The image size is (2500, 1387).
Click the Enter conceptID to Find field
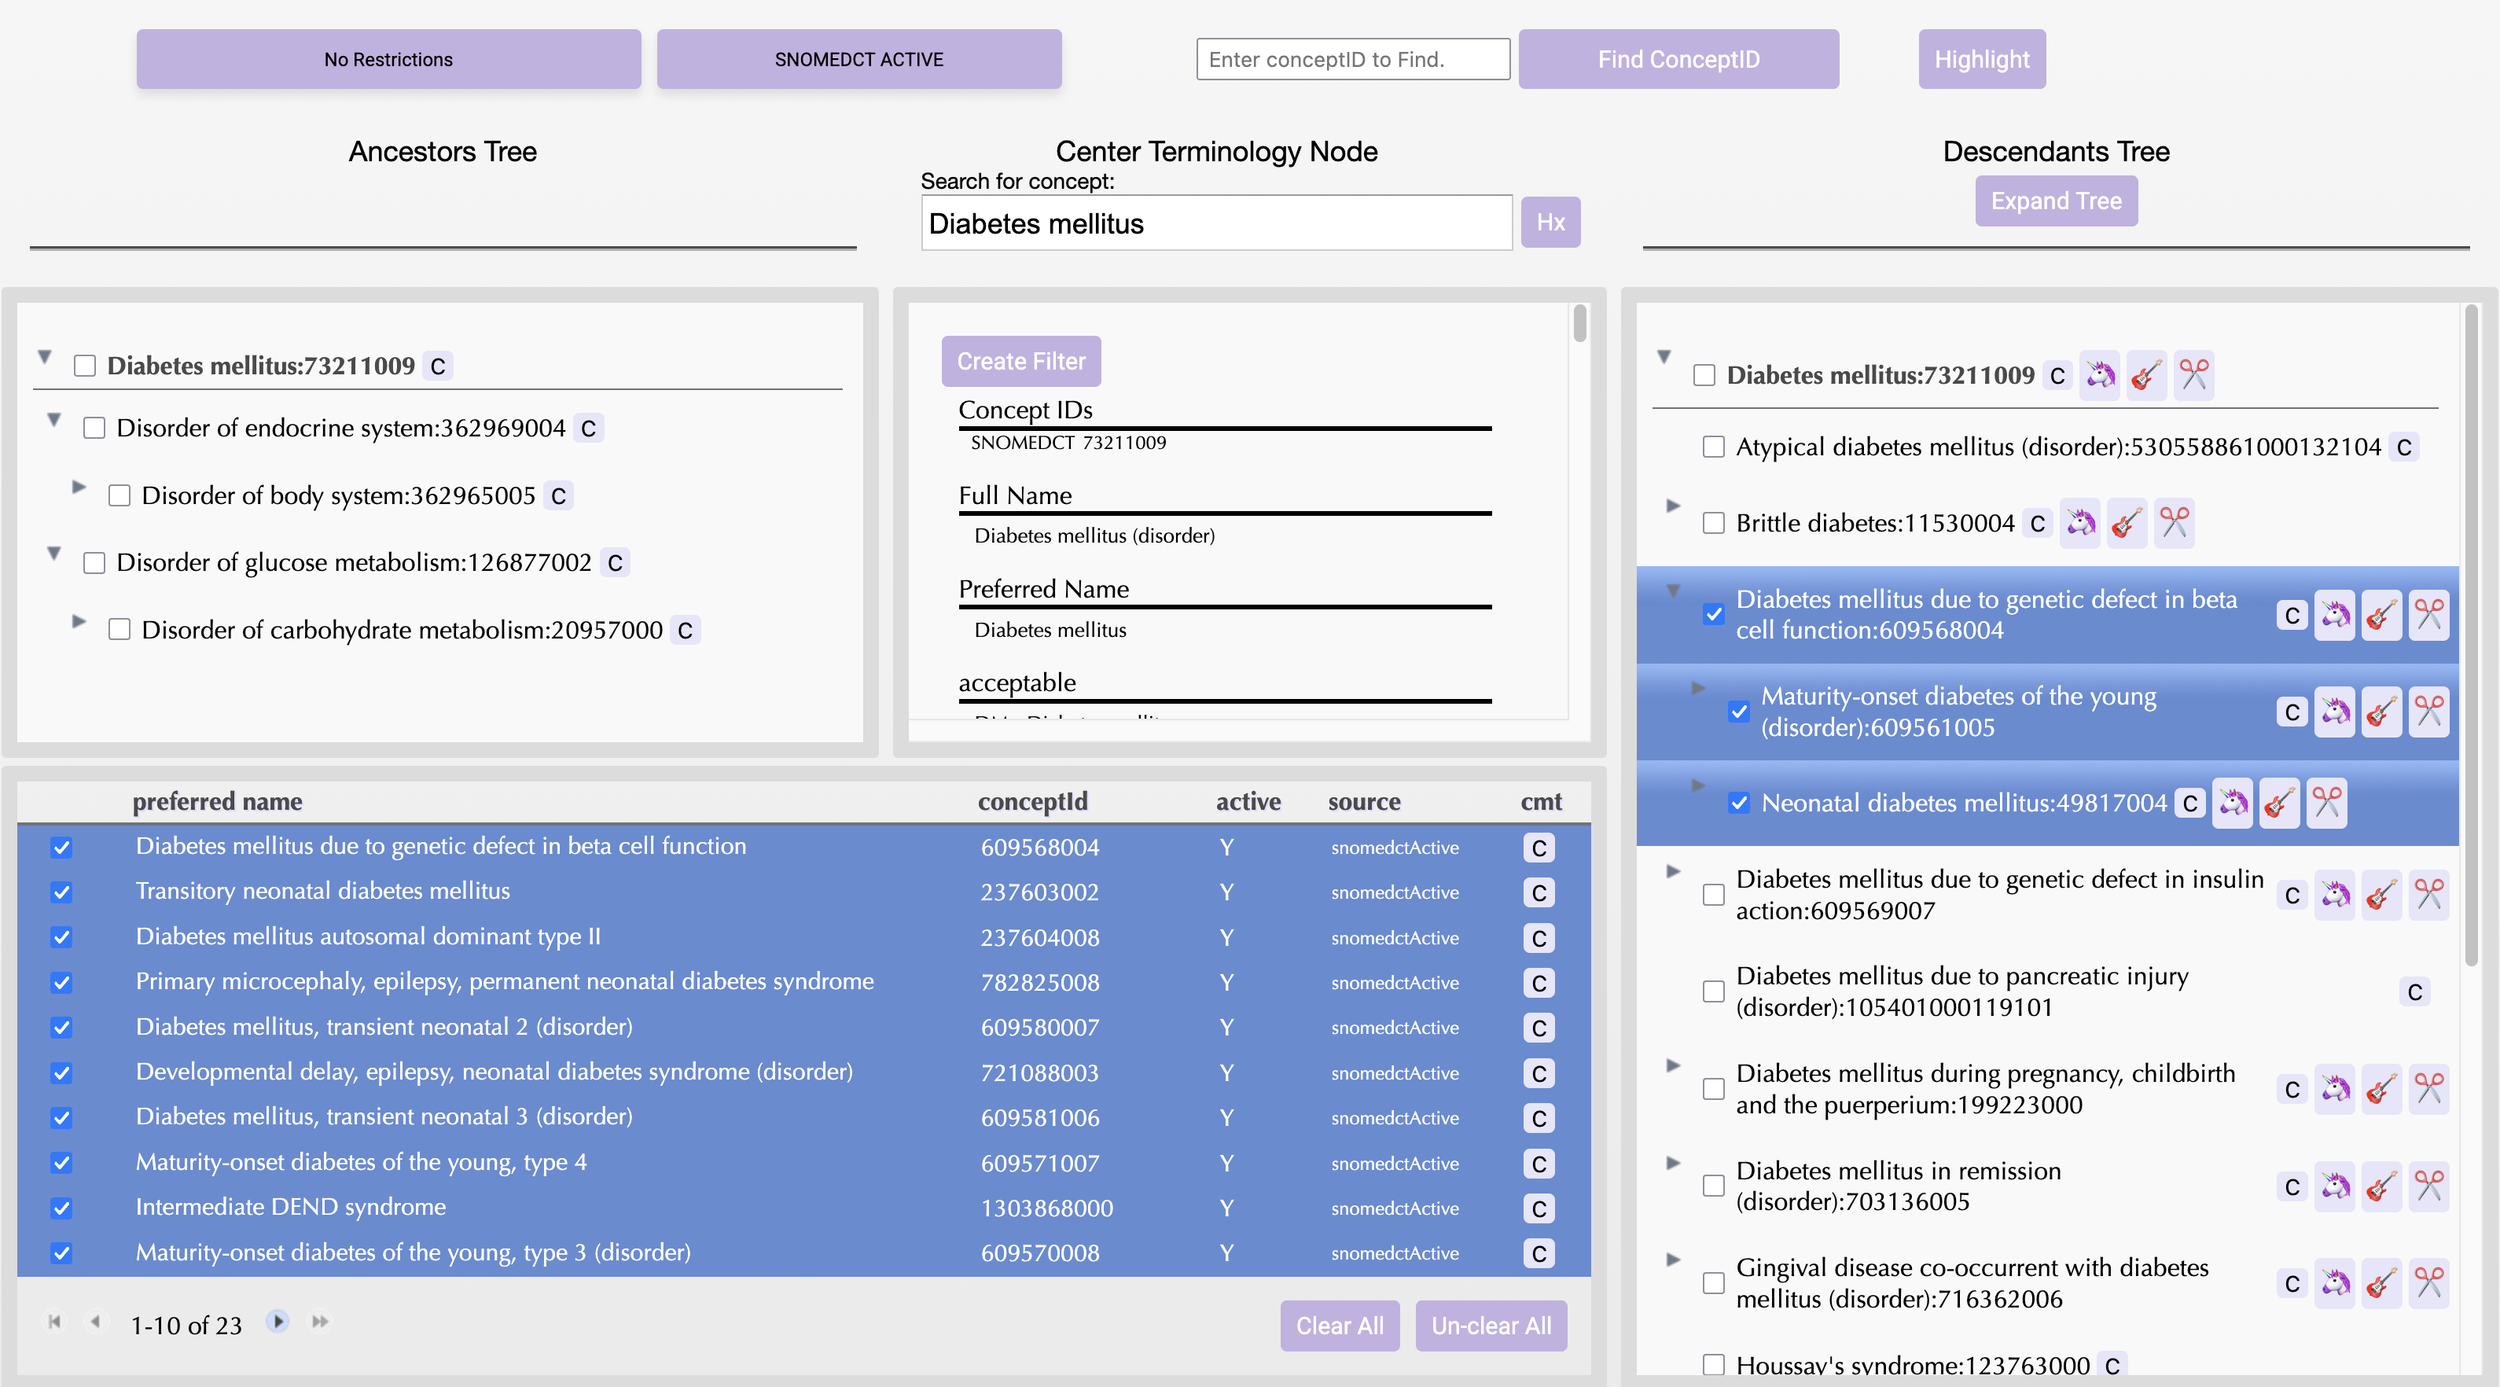1352,59
